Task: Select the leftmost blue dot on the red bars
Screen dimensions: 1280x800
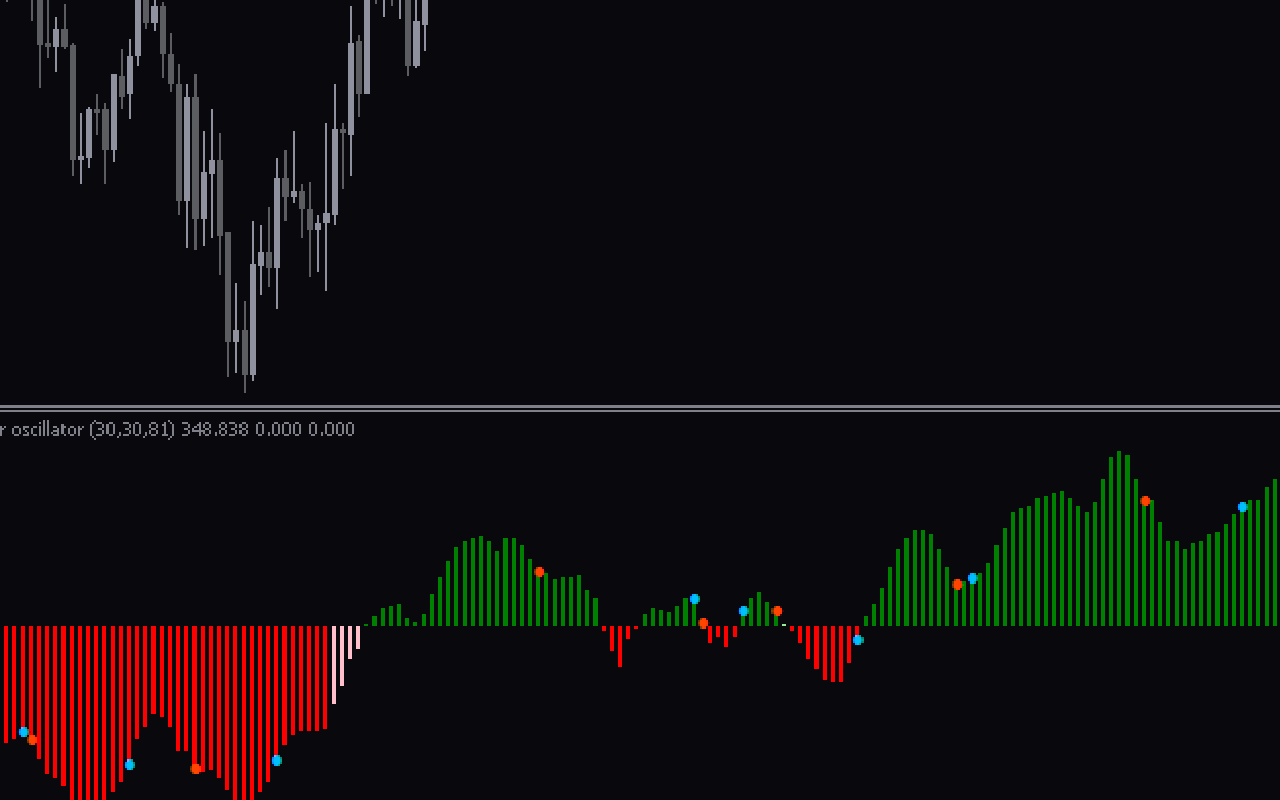Action: pos(24,732)
